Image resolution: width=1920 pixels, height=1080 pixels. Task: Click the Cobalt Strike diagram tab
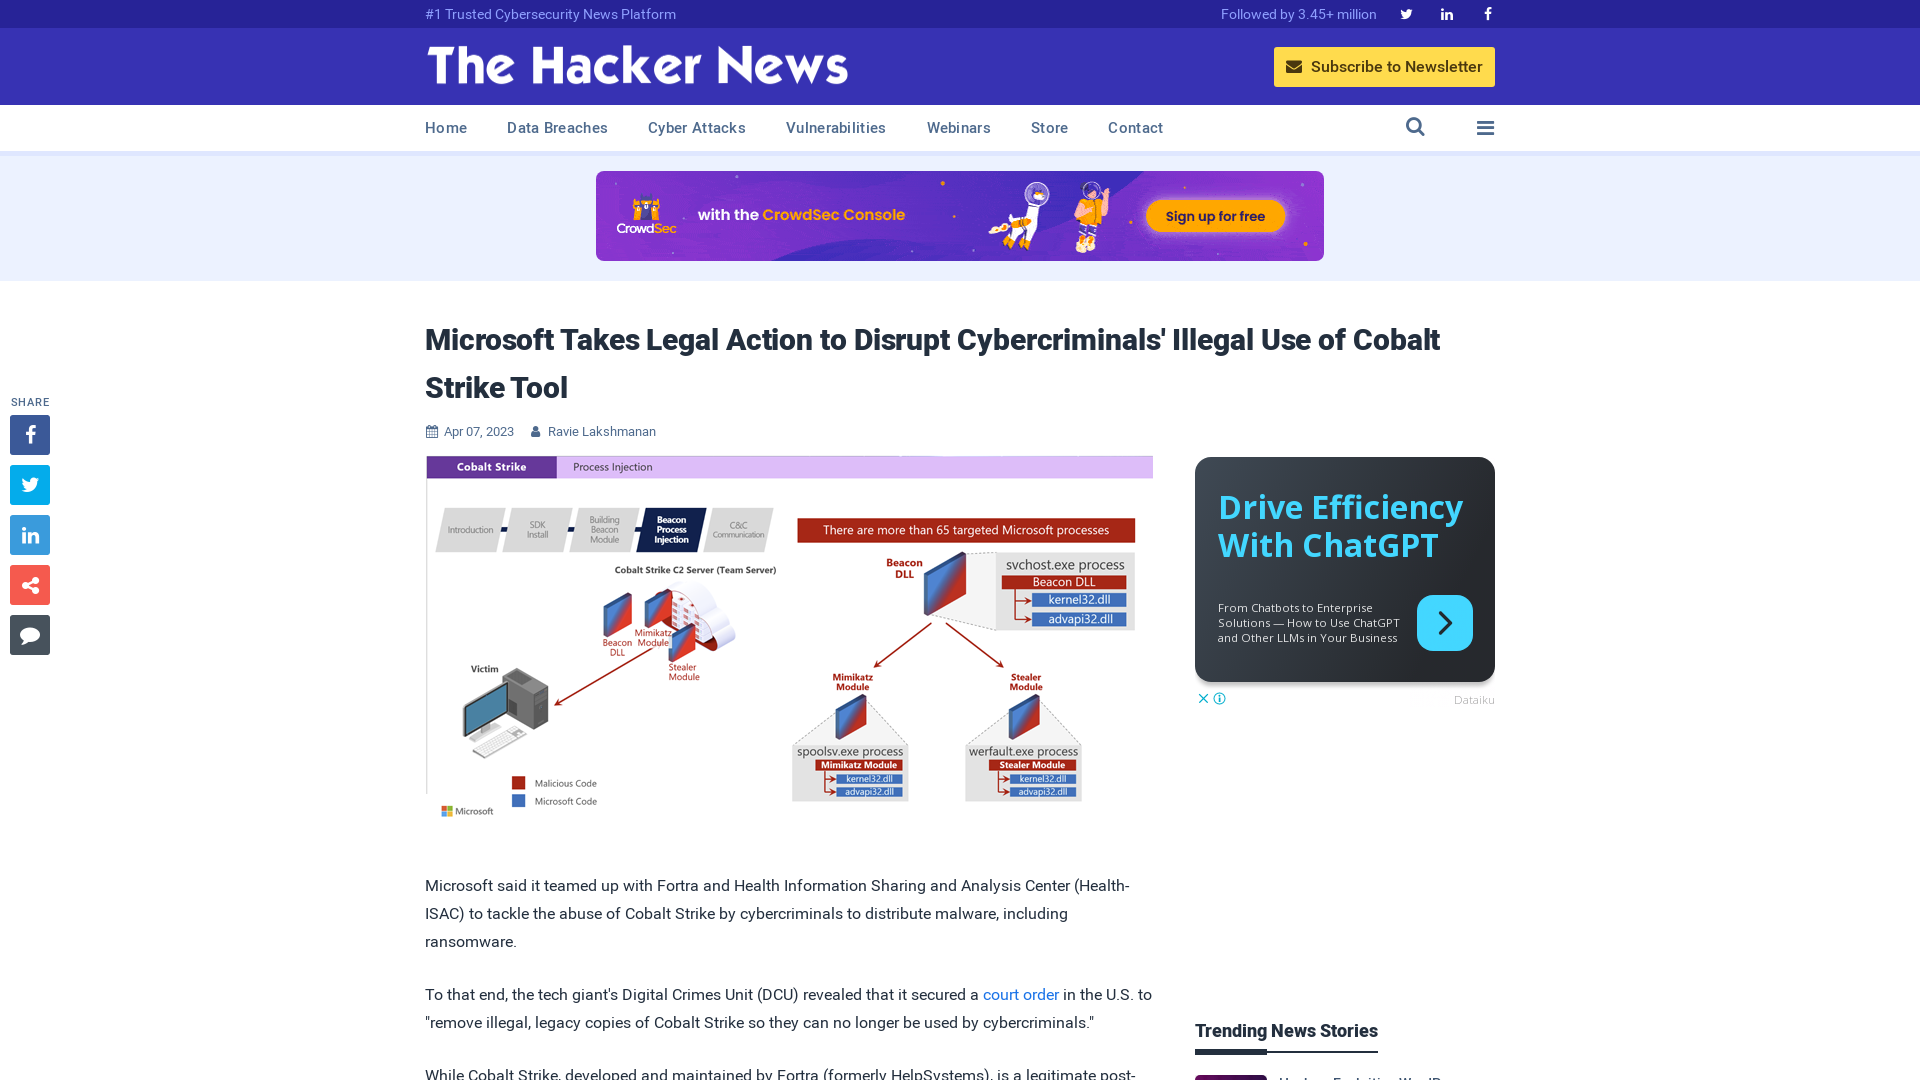pyautogui.click(x=491, y=465)
